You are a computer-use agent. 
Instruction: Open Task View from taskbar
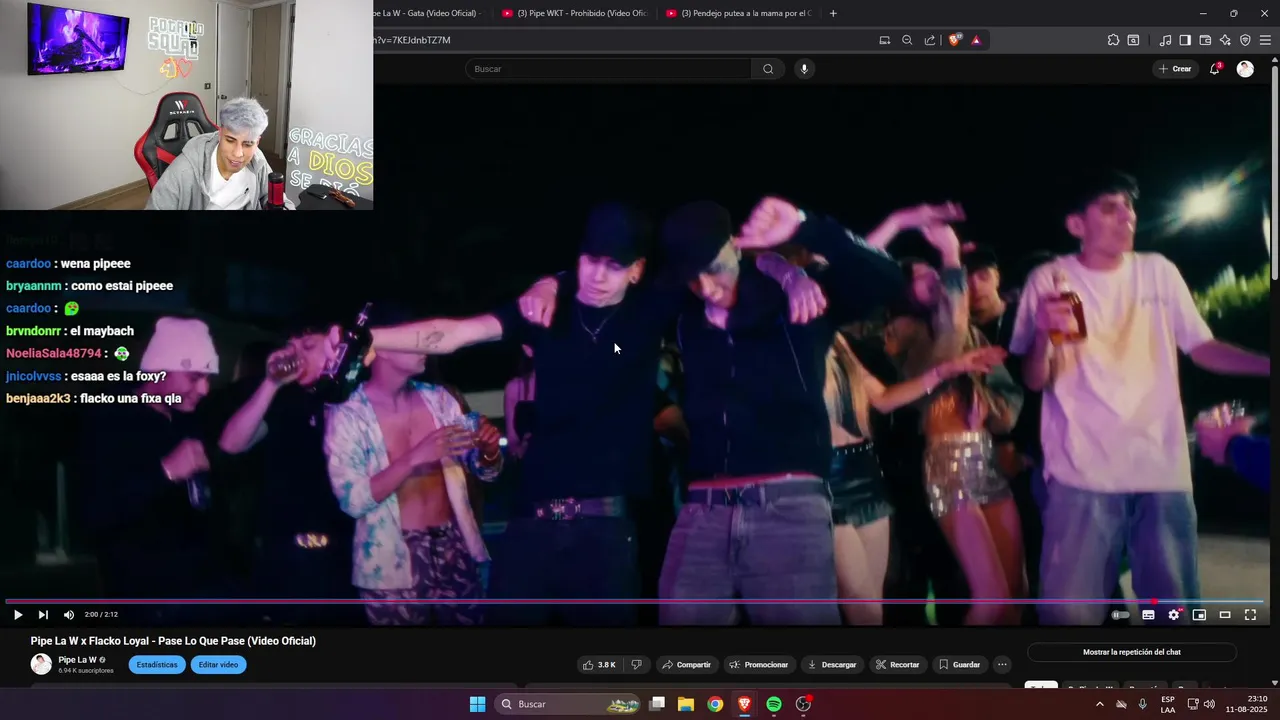tap(657, 704)
